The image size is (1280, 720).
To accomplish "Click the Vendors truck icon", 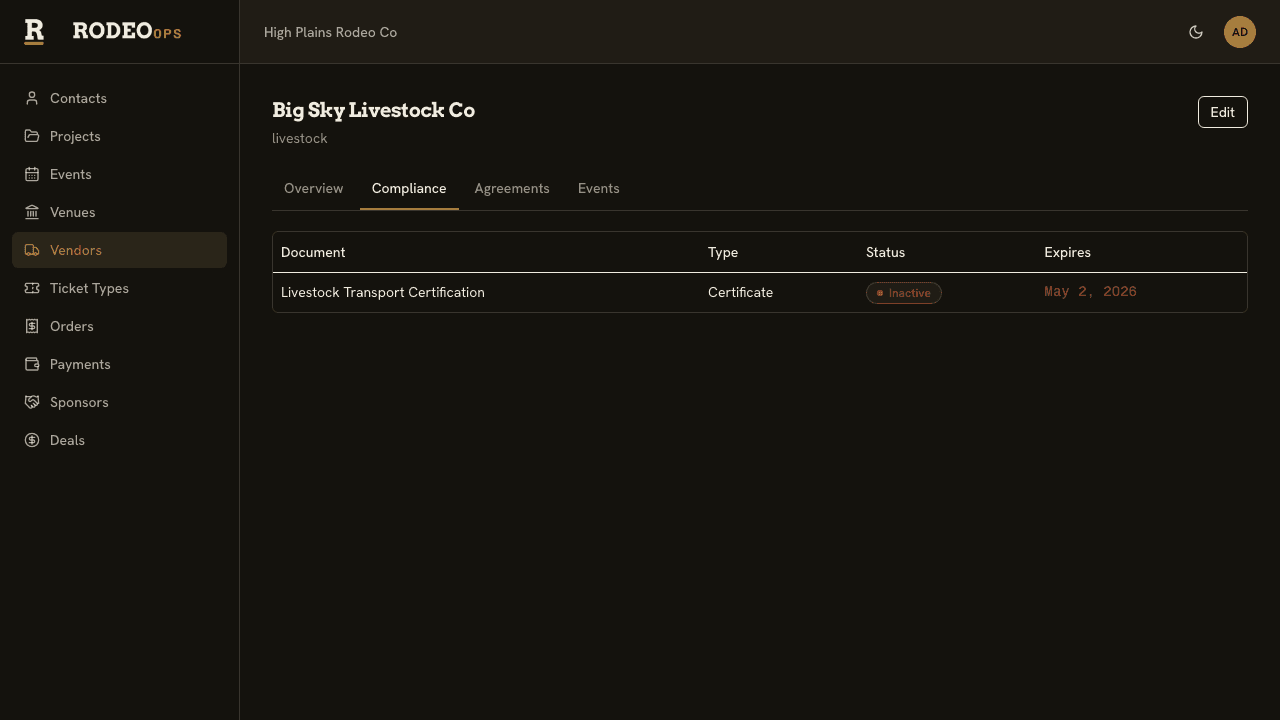I will click(32, 250).
